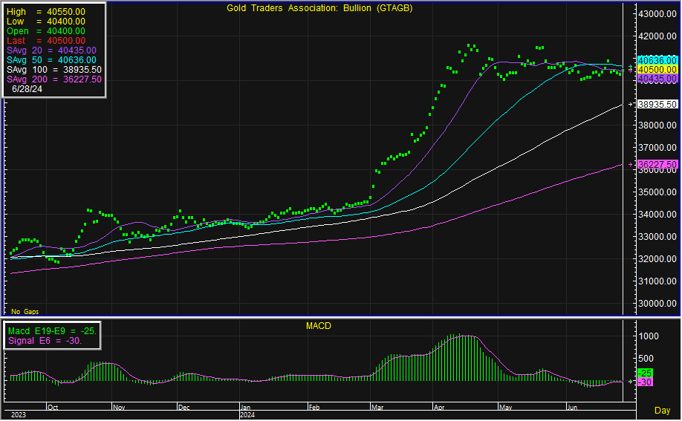
Task: Click the 6/28/24 date in legend box
Action: [28, 89]
